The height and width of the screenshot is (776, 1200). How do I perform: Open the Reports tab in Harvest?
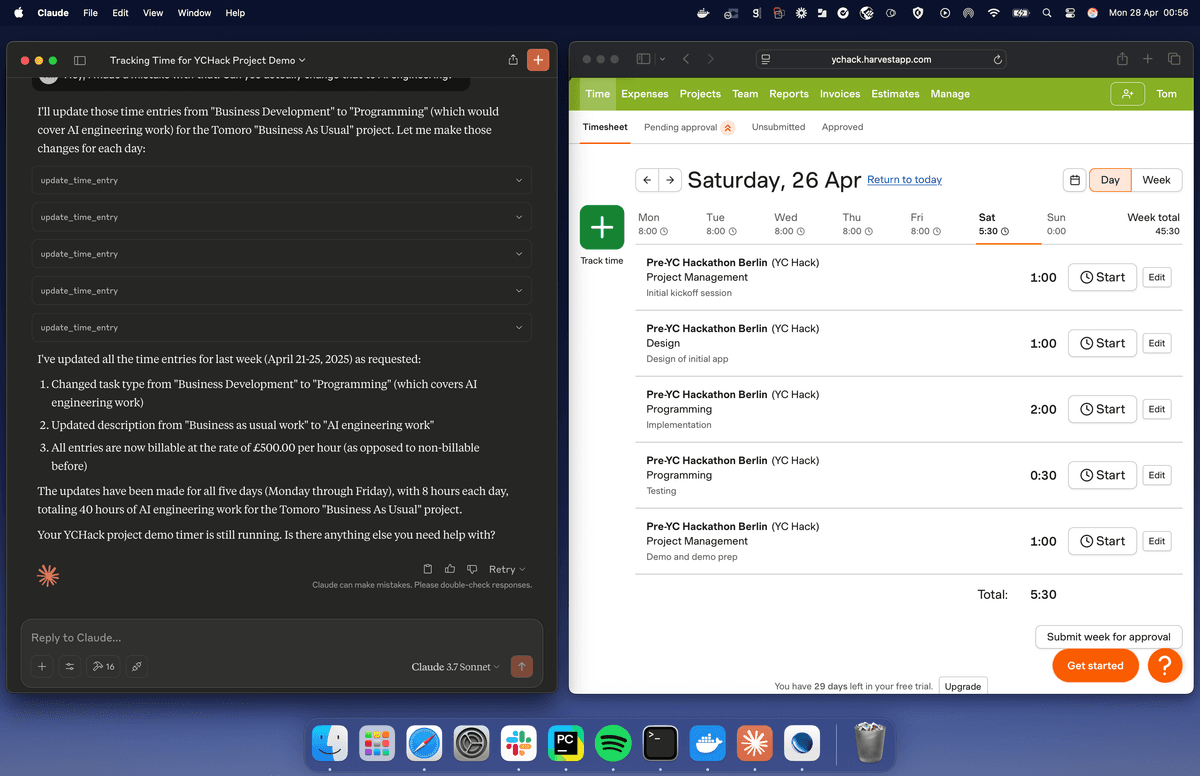click(789, 94)
